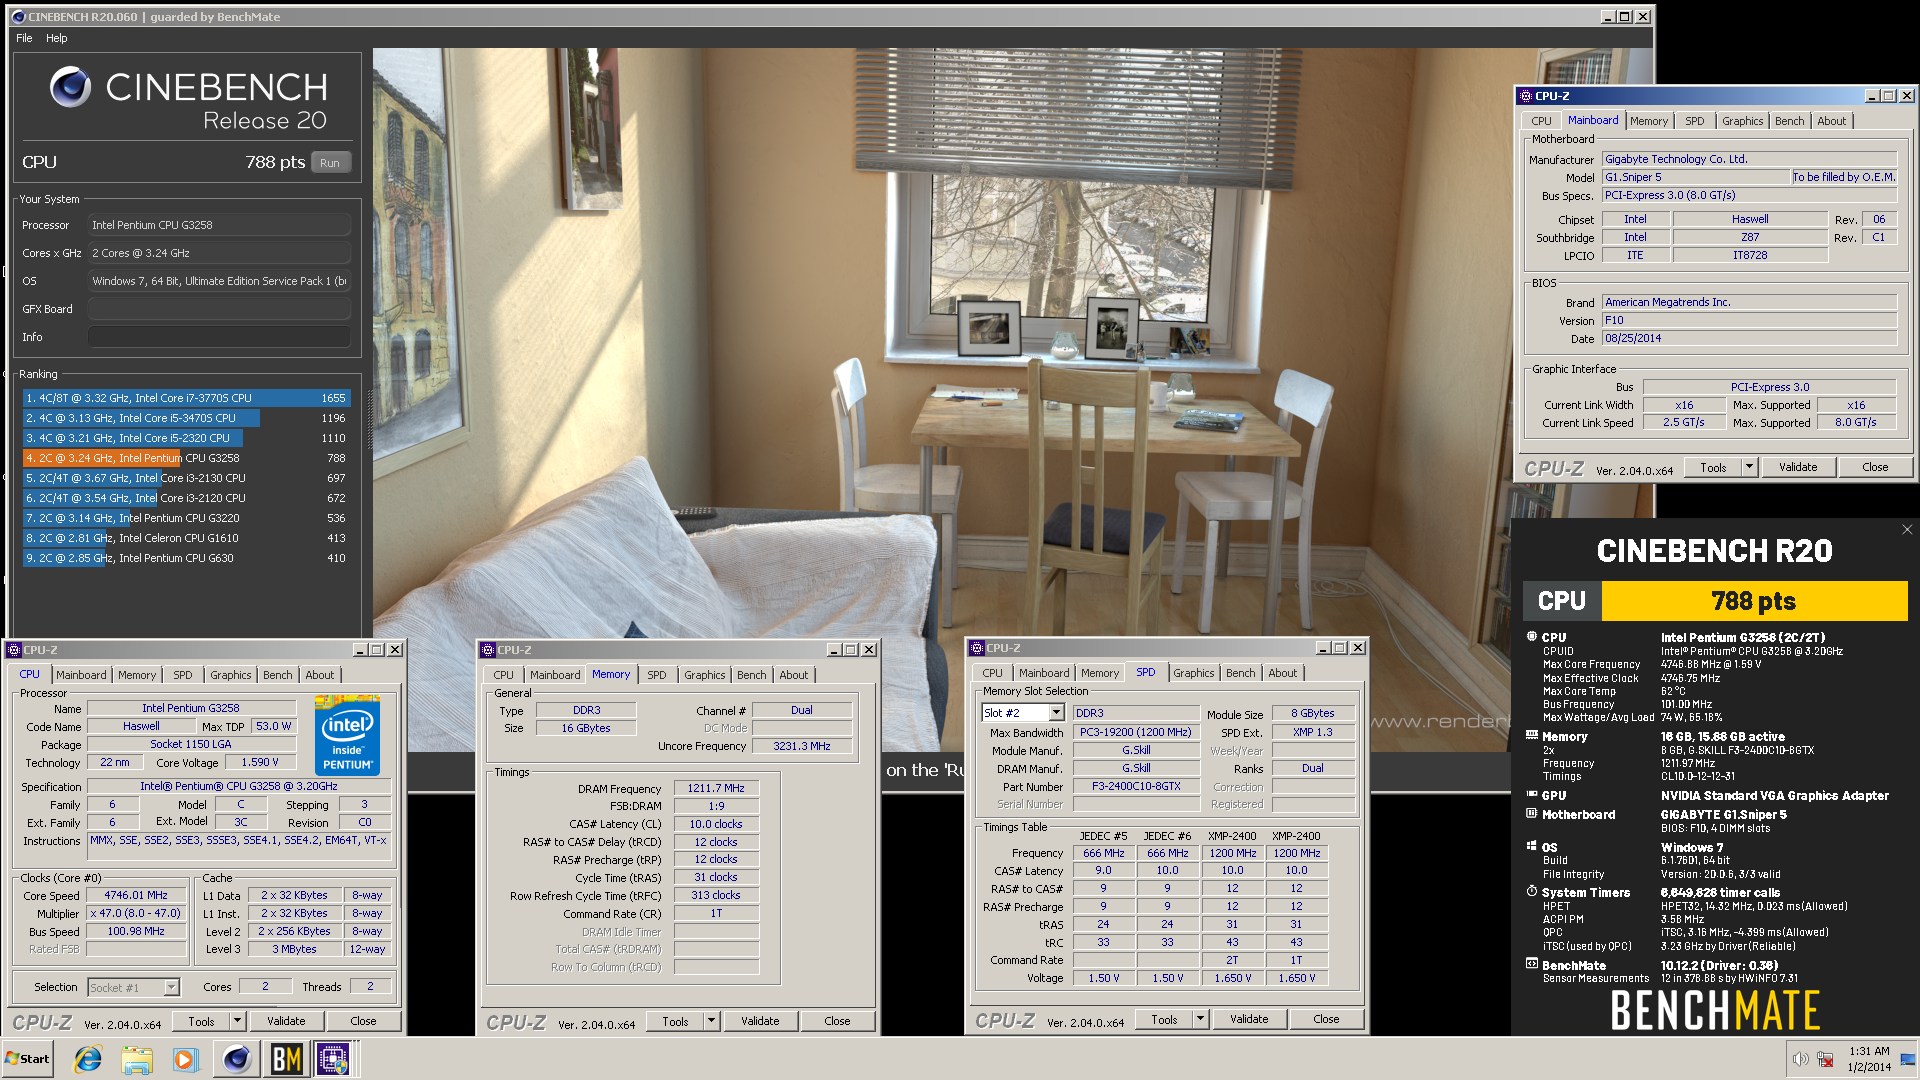Expand Tools dropdown arrow in SPD CPU-Z window

(x=1200, y=1019)
